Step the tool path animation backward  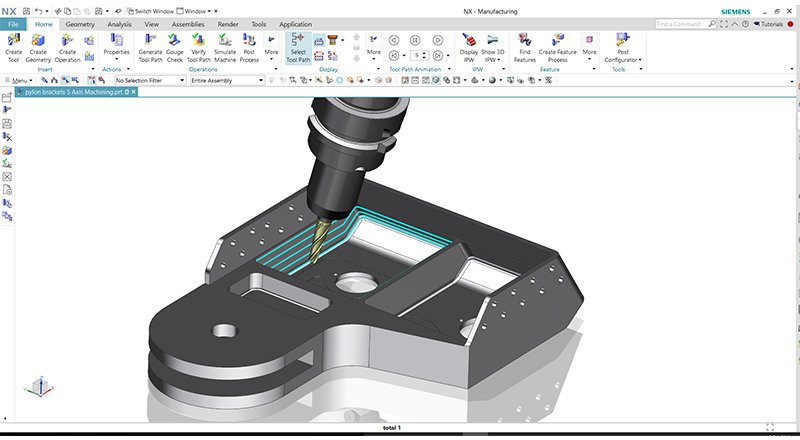coord(394,40)
